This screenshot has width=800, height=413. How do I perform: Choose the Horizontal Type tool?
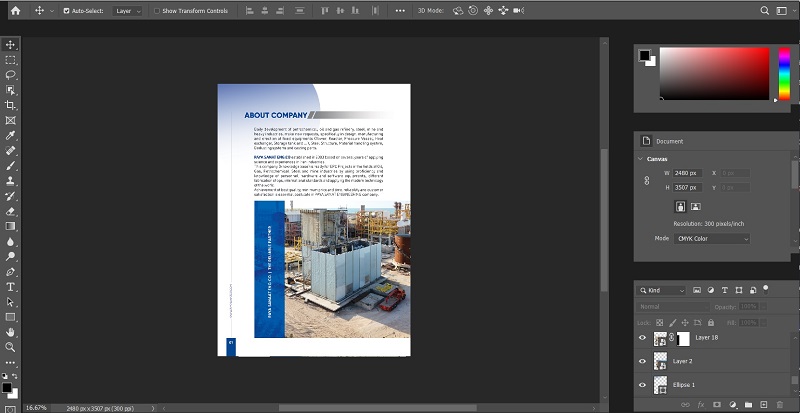[x=10, y=287]
